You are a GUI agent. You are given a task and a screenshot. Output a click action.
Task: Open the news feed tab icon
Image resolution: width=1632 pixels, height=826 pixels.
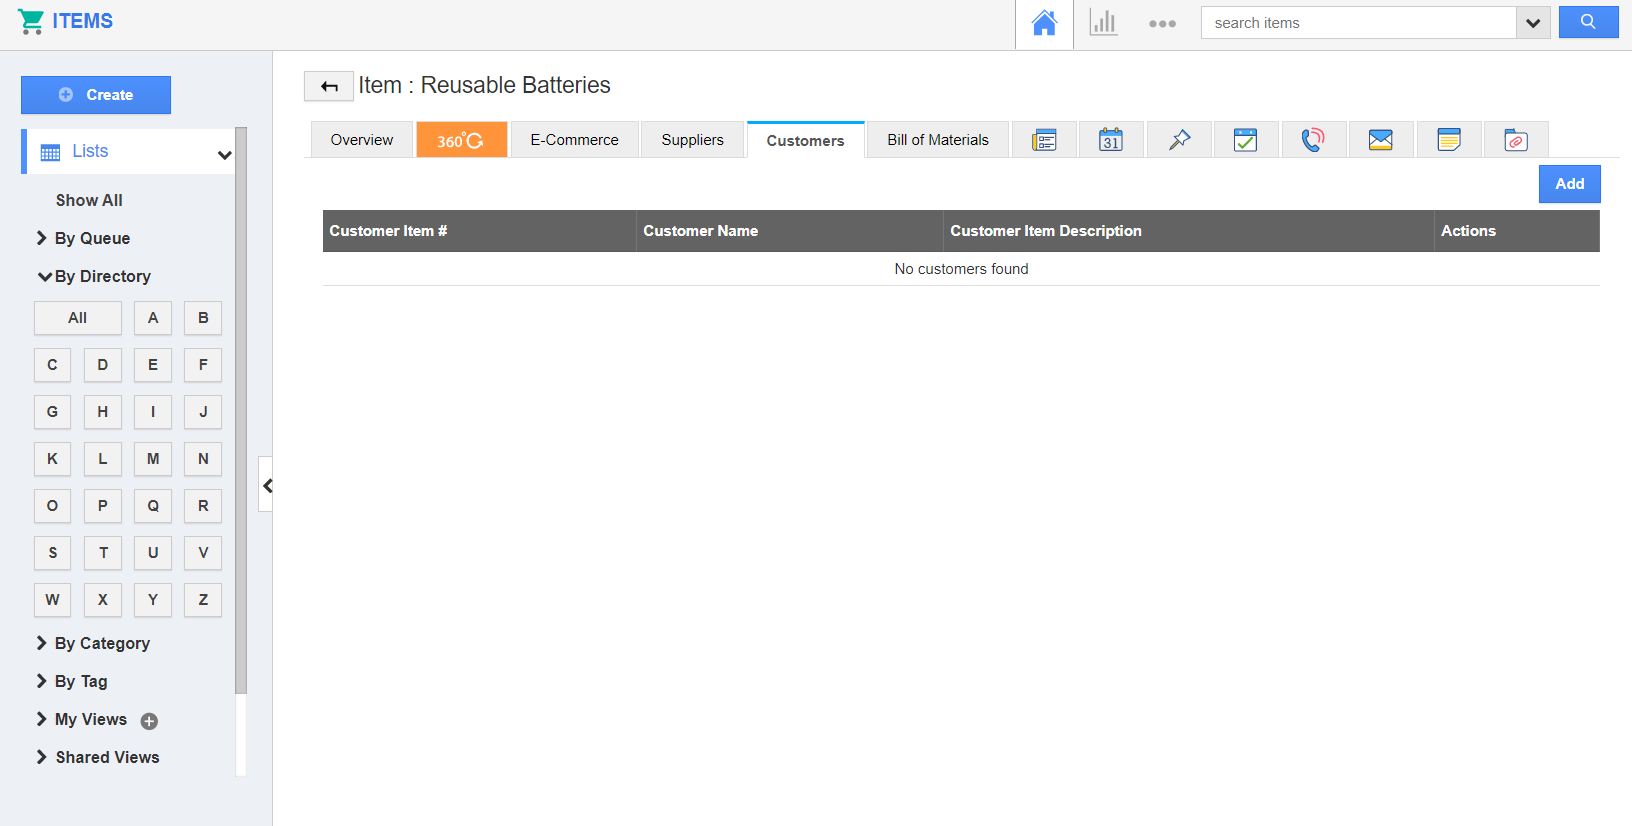click(x=1044, y=140)
